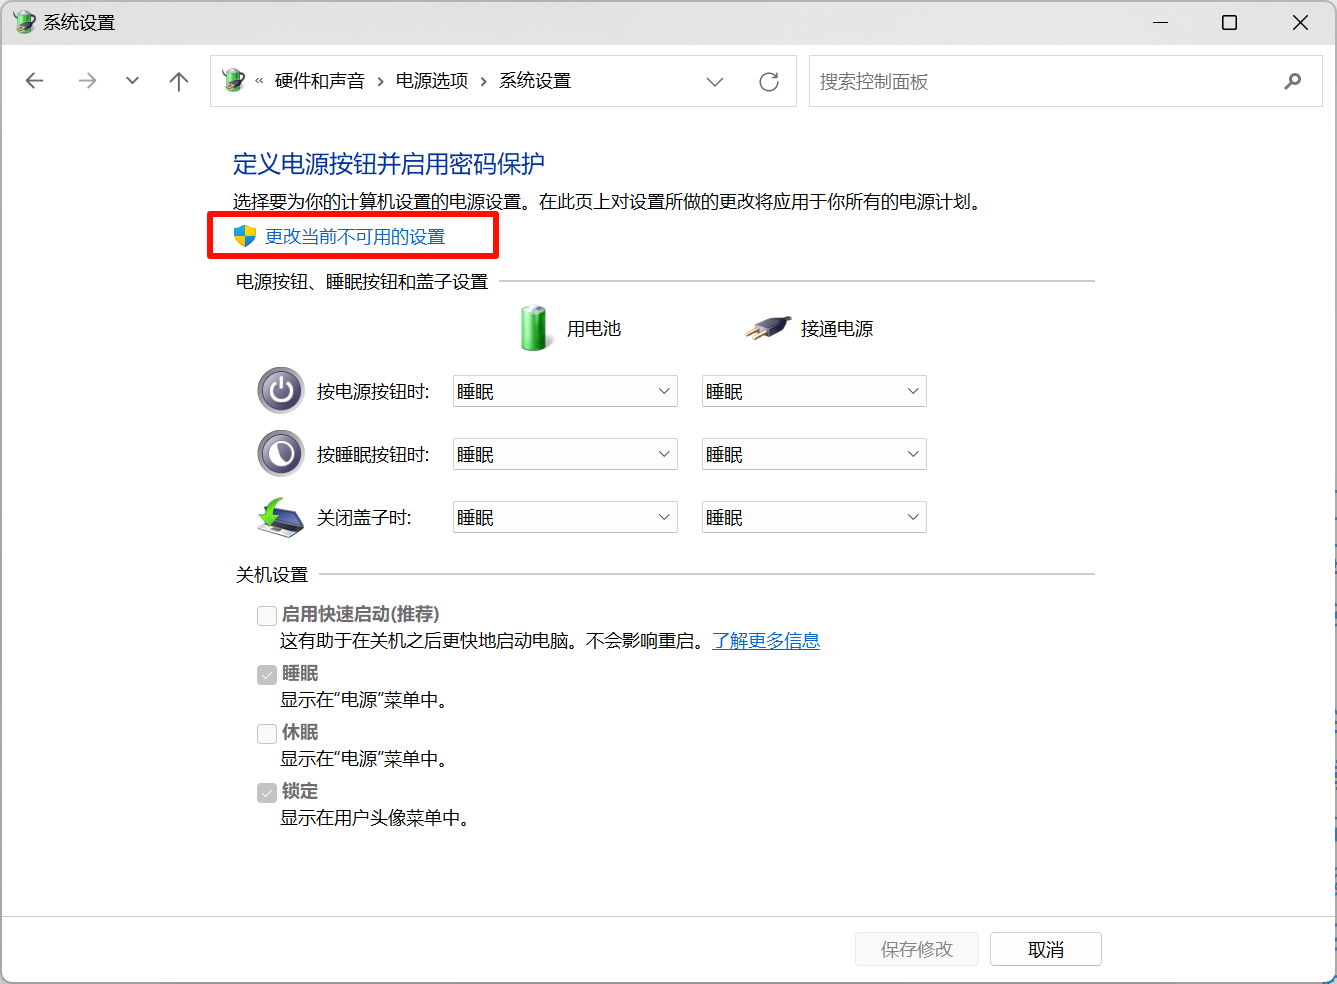Click the back navigation arrow
1337x984 pixels.
click(34, 81)
